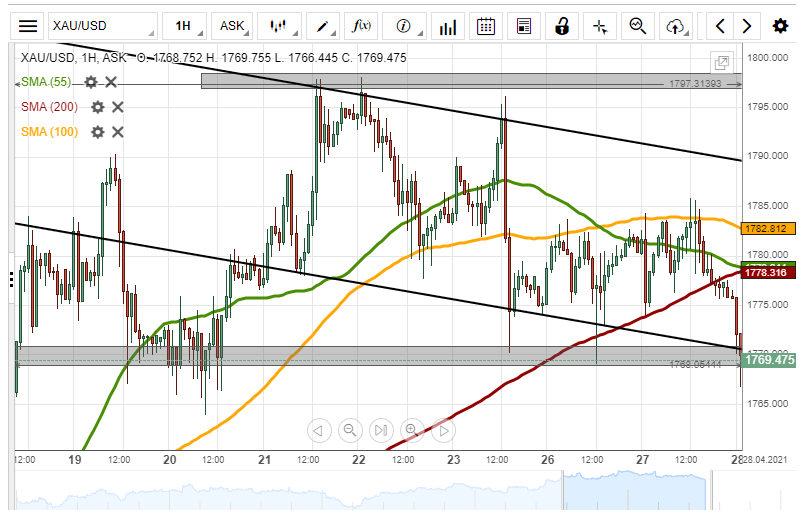The height and width of the screenshot is (513, 799).
Task: Open the info settings dropdown
Action: (404, 26)
